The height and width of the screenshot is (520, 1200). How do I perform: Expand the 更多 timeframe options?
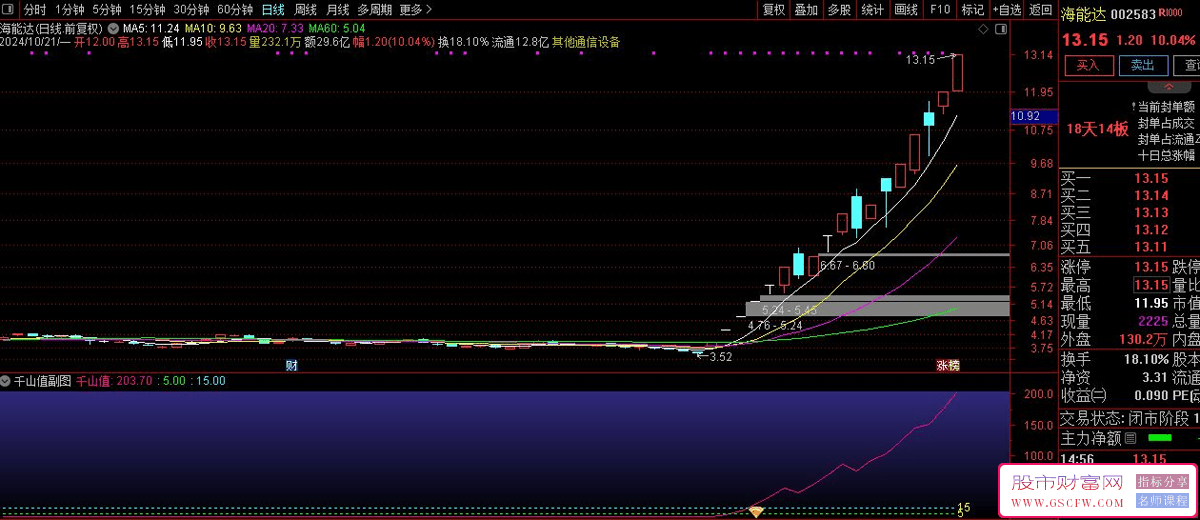coord(415,10)
